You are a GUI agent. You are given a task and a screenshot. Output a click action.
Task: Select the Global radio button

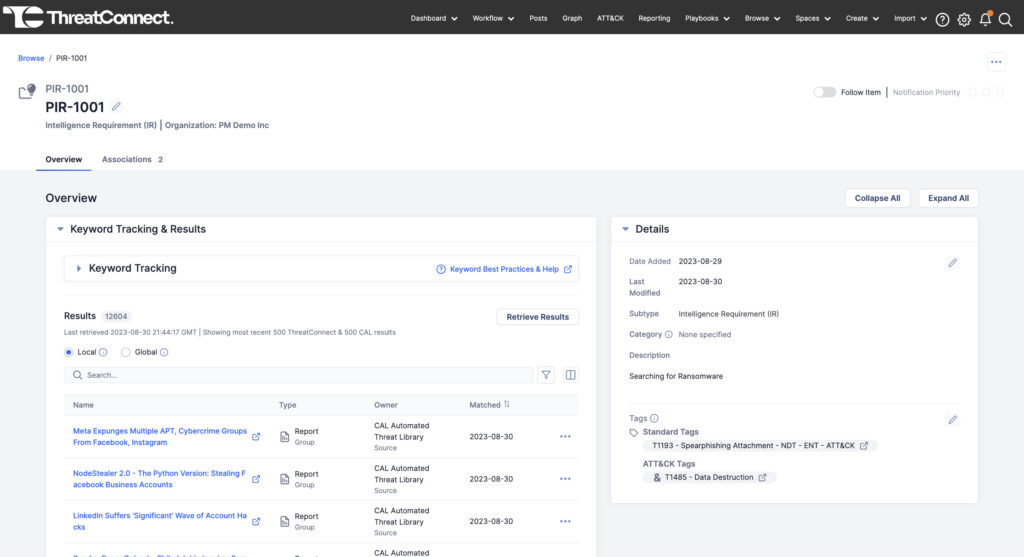(126, 352)
